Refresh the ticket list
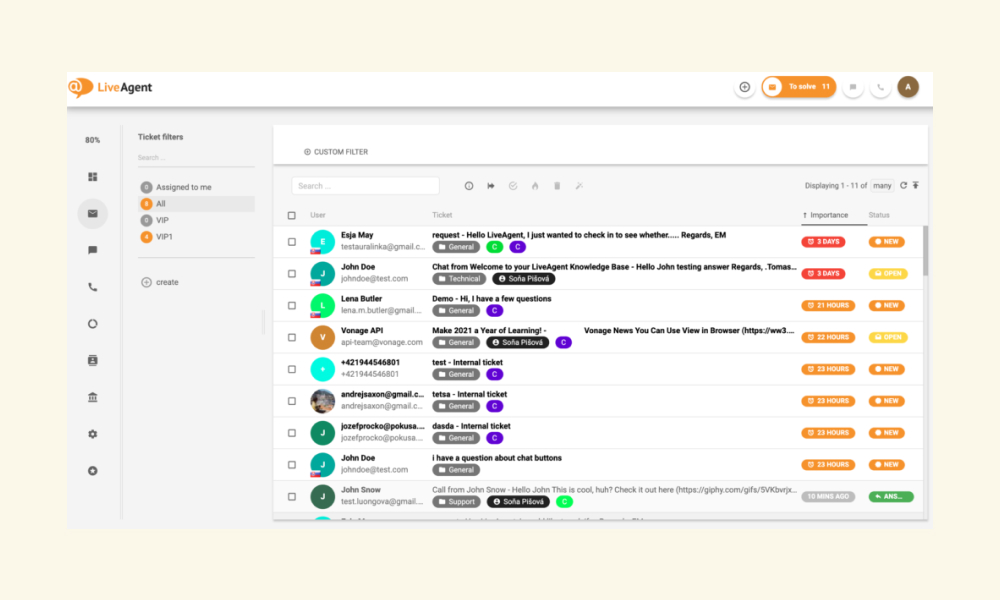The height and width of the screenshot is (600, 1000). [x=903, y=186]
